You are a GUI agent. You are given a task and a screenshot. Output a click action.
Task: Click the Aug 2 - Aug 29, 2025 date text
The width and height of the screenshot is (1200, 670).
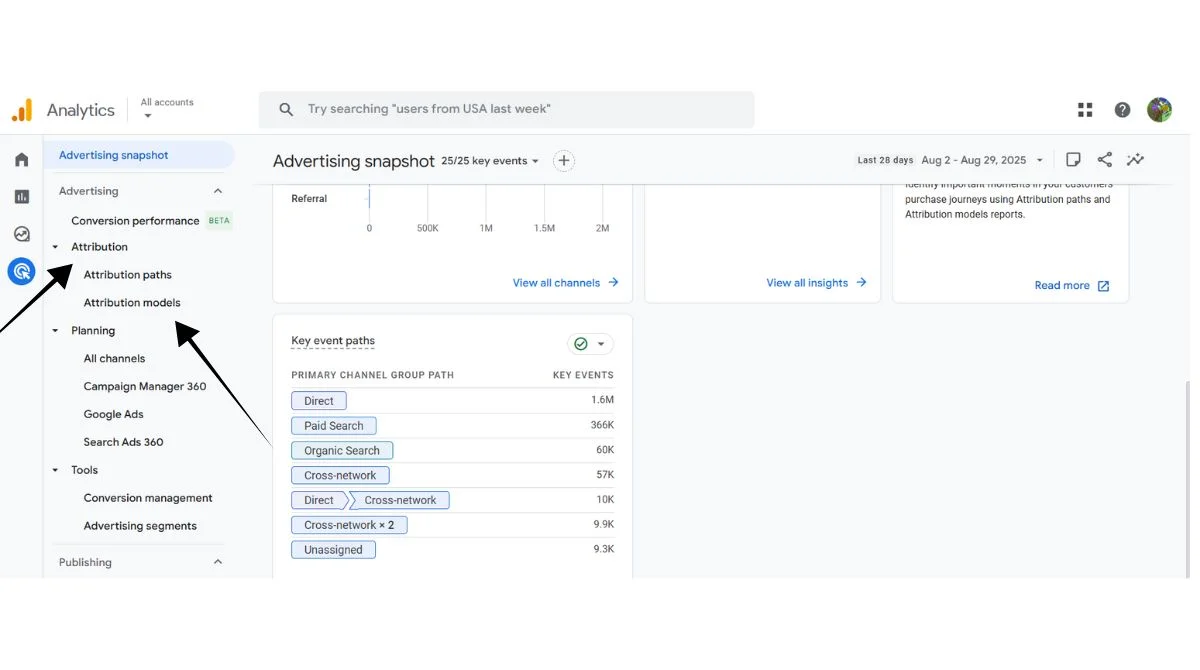tap(974, 160)
